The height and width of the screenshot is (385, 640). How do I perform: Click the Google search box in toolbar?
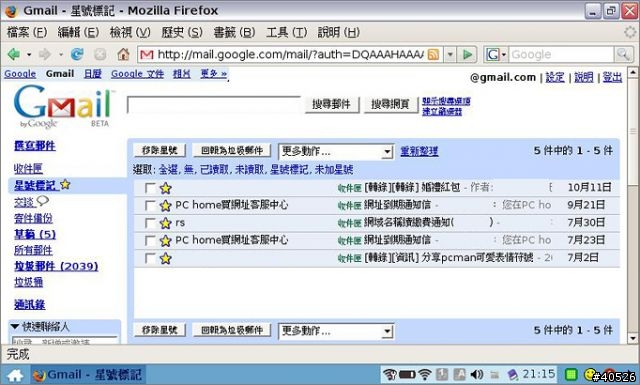pyautogui.click(x=561, y=54)
